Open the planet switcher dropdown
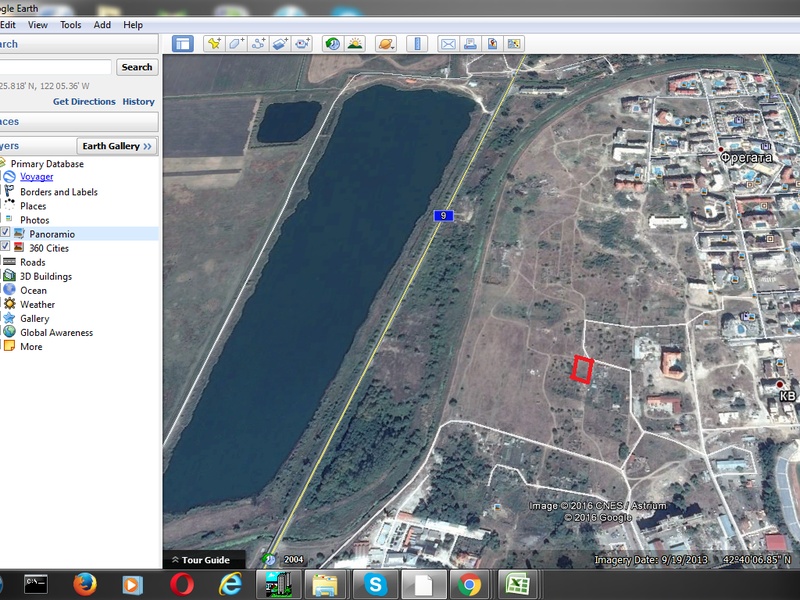The height and width of the screenshot is (600, 800). [386, 44]
